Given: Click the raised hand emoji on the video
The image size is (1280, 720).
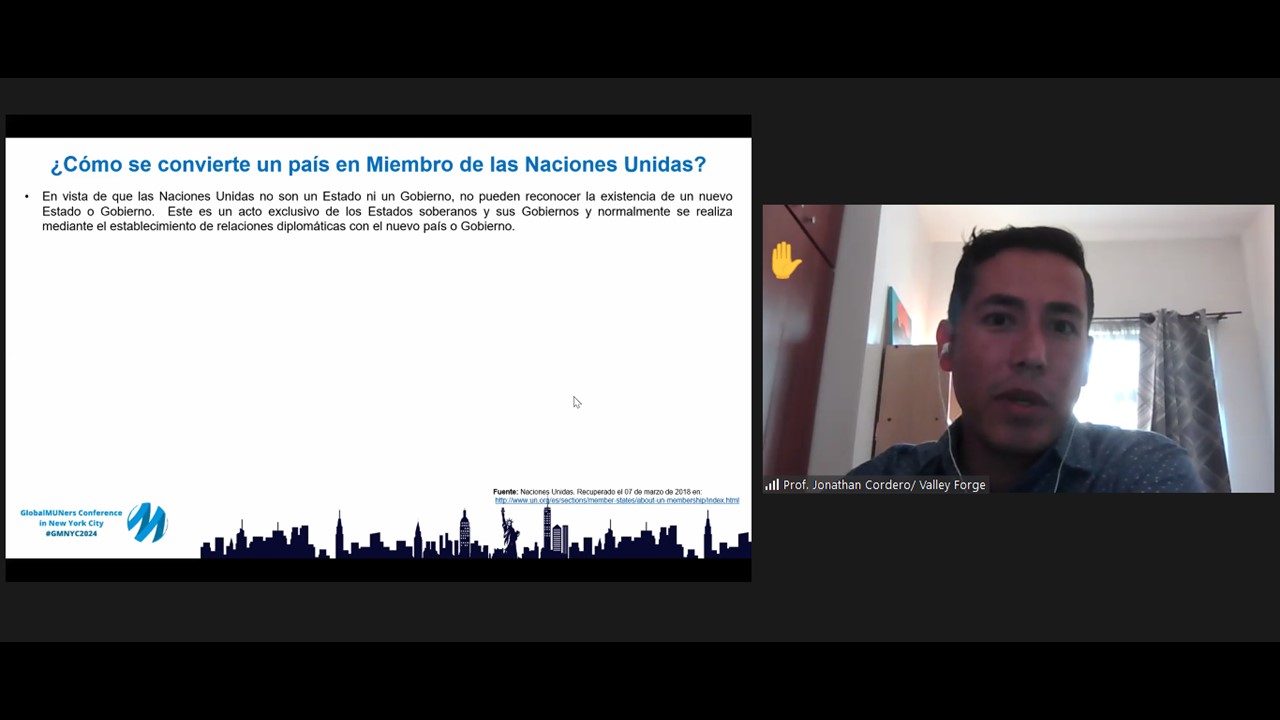Looking at the screenshot, I should coord(786,261).
